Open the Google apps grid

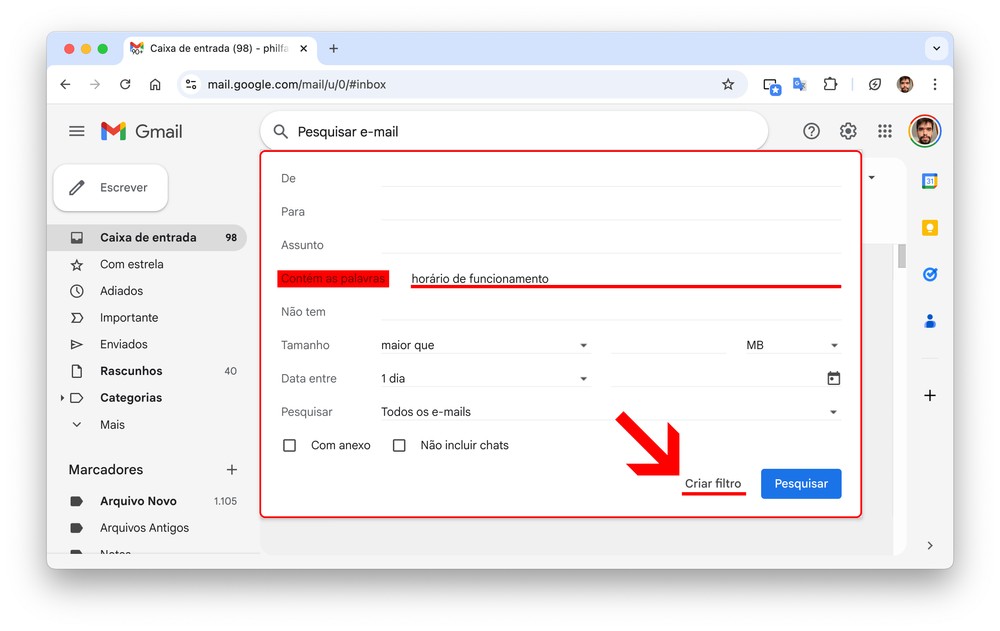tap(884, 131)
